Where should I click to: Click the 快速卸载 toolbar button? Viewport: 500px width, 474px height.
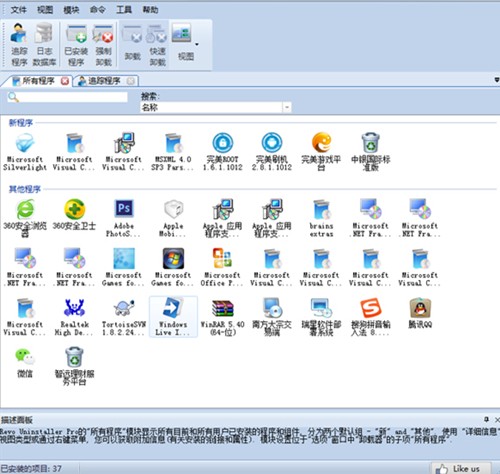click(157, 44)
